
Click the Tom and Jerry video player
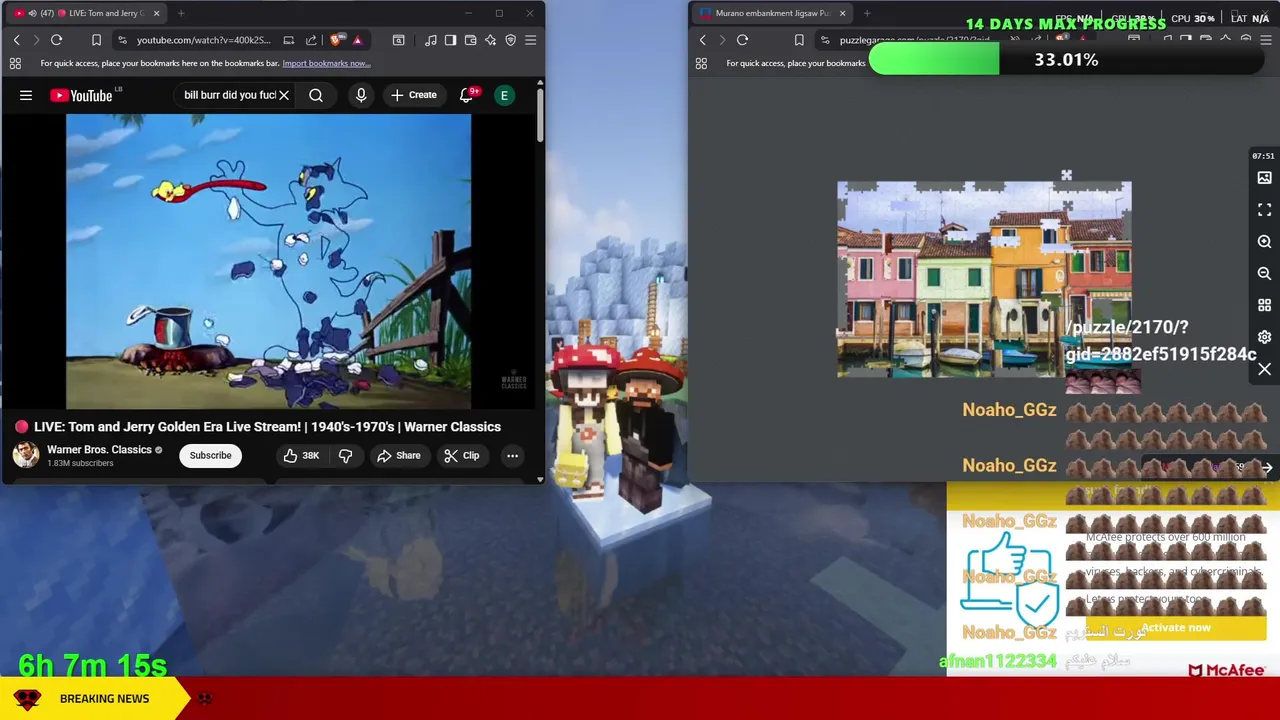(268, 261)
